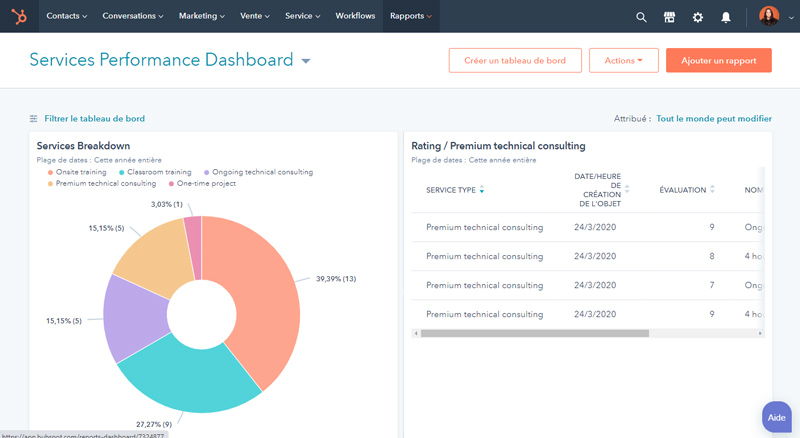Toggle Ongoing technical consulting legend item
Screen dimensions: 800x438
[x=258, y=172]
